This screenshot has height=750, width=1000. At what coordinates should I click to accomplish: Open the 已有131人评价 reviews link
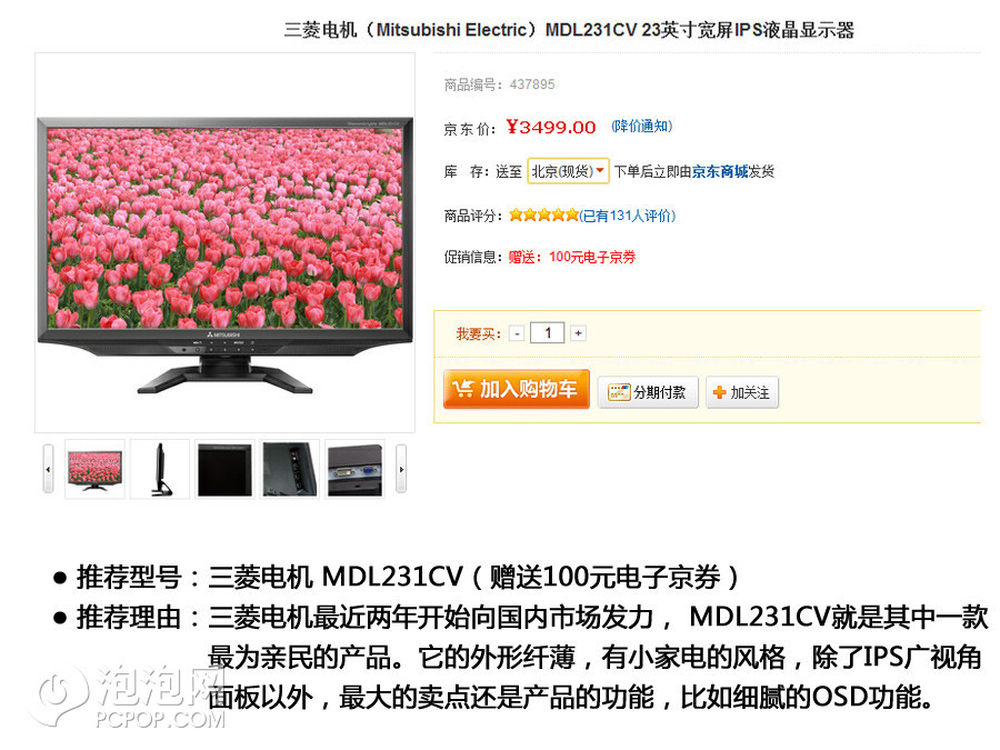pos(628,216)
